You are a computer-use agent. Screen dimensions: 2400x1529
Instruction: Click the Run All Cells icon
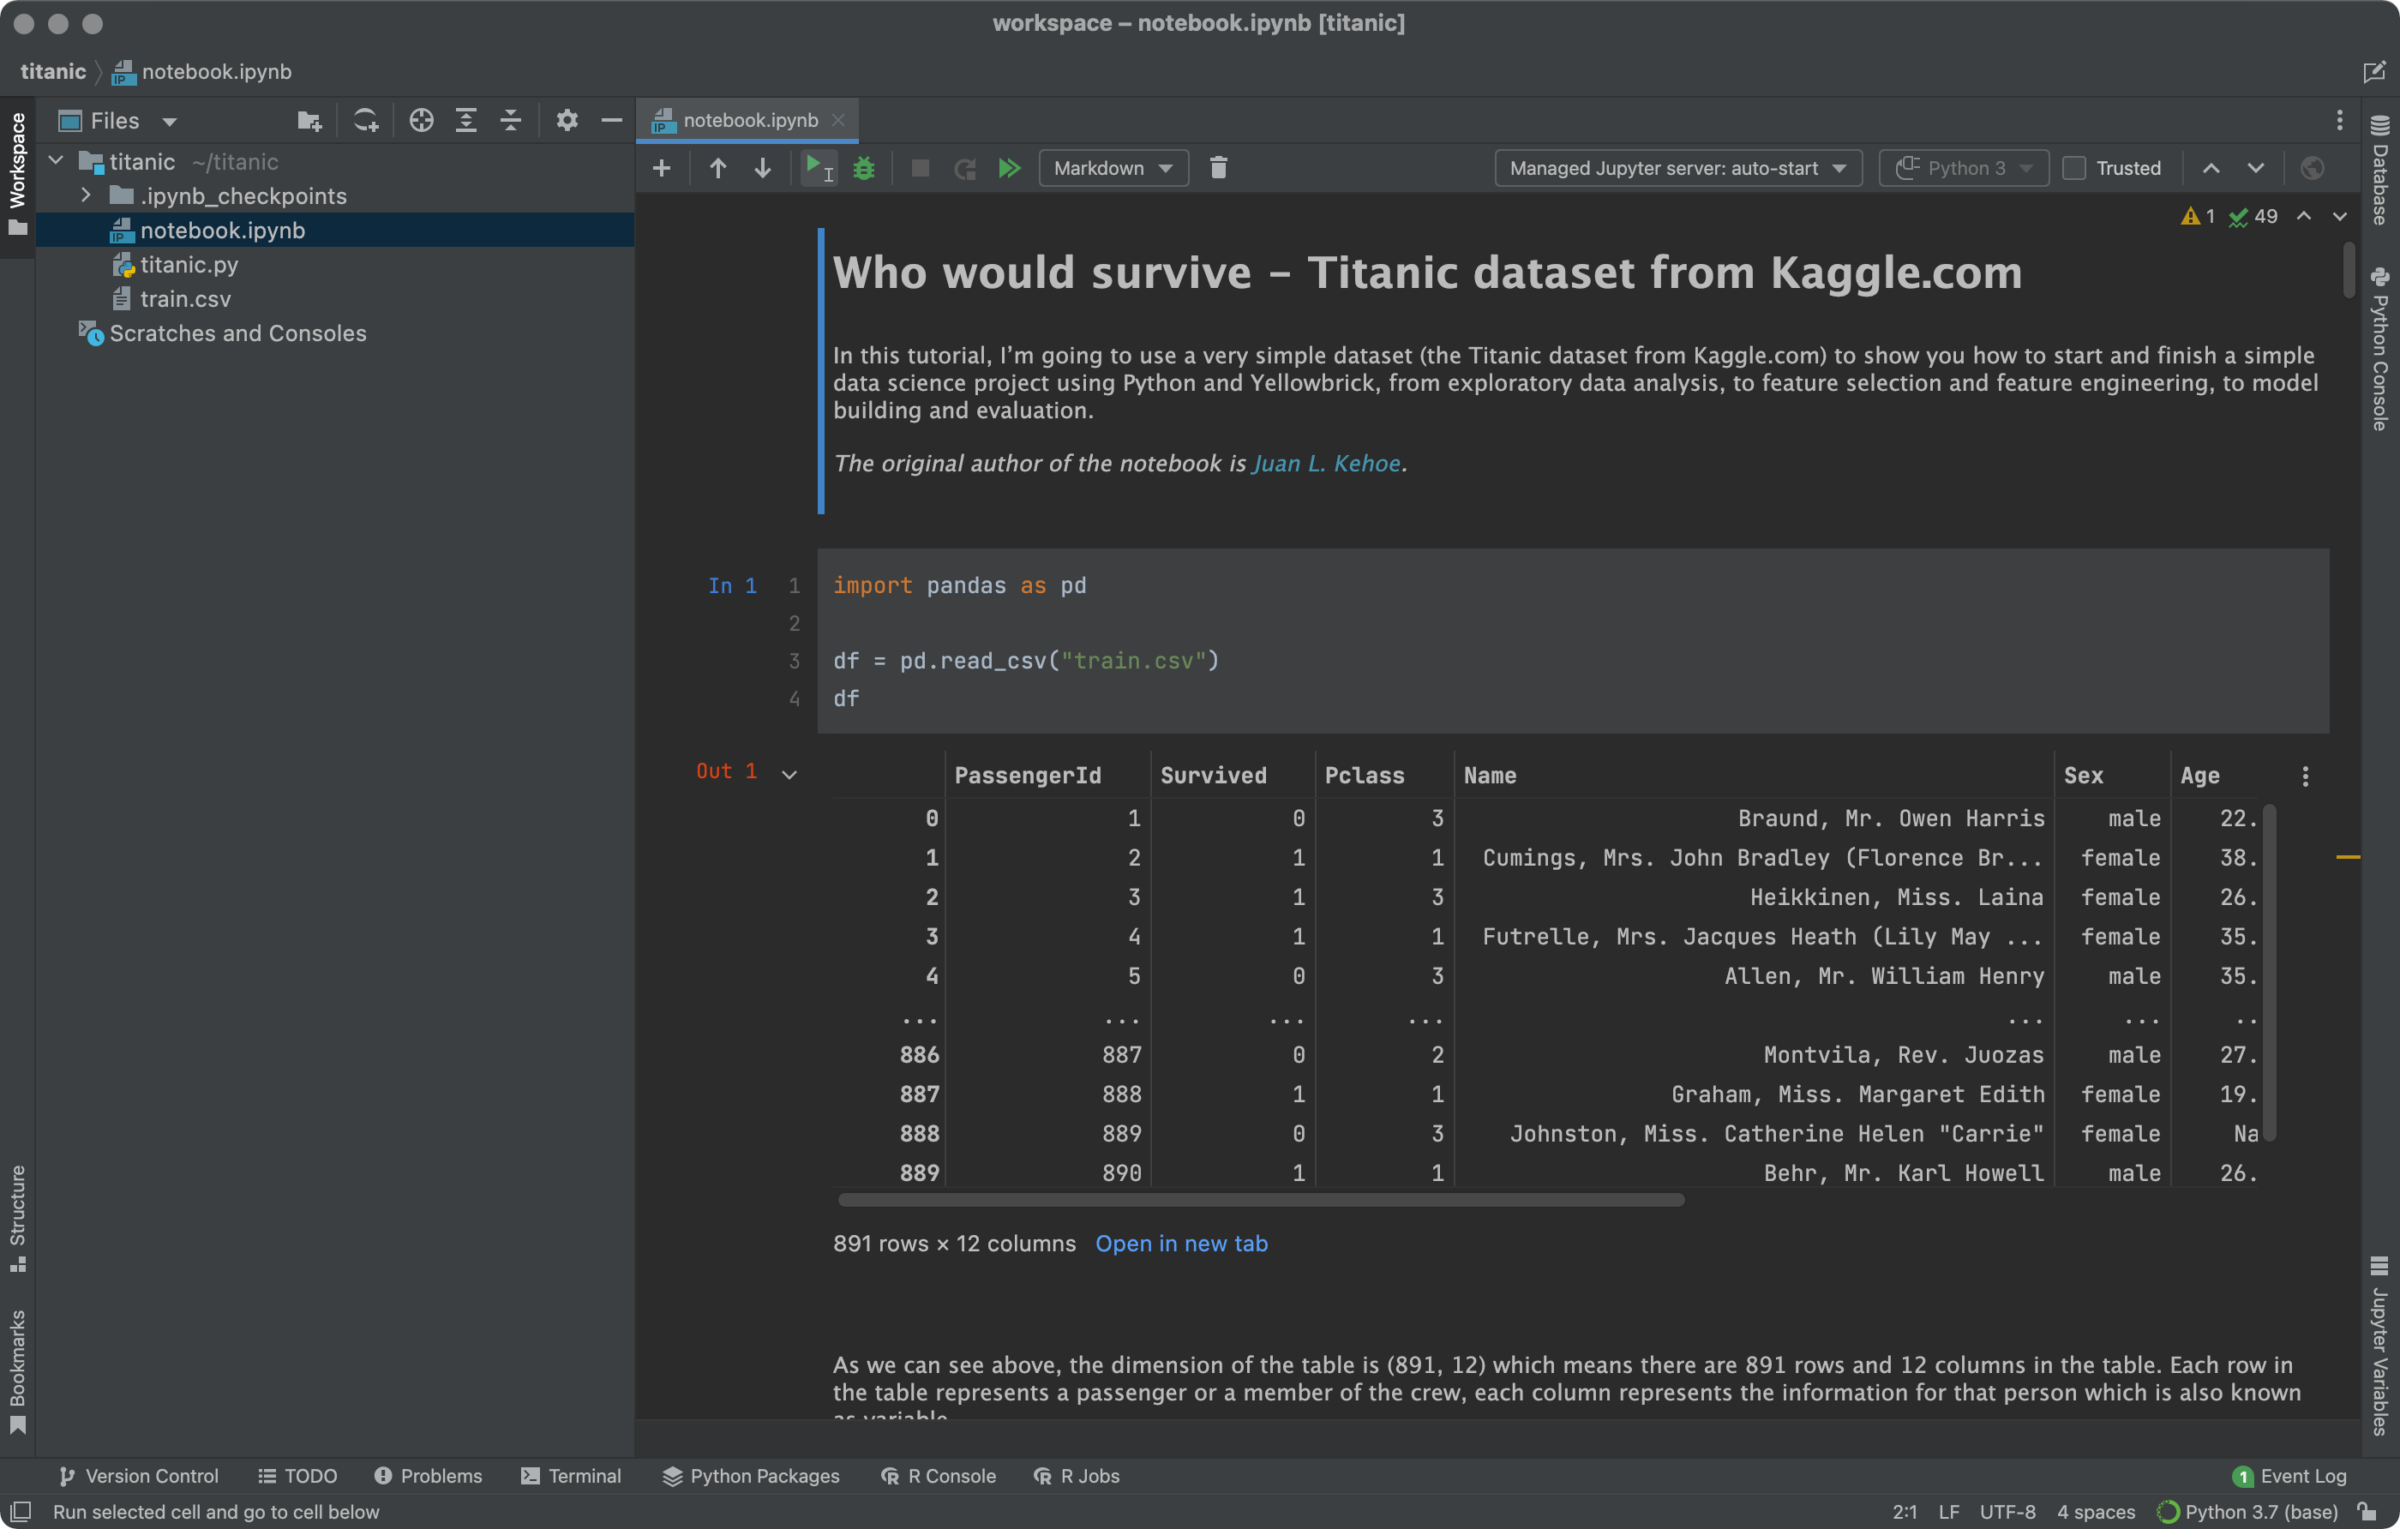(x=1011, y=168)
